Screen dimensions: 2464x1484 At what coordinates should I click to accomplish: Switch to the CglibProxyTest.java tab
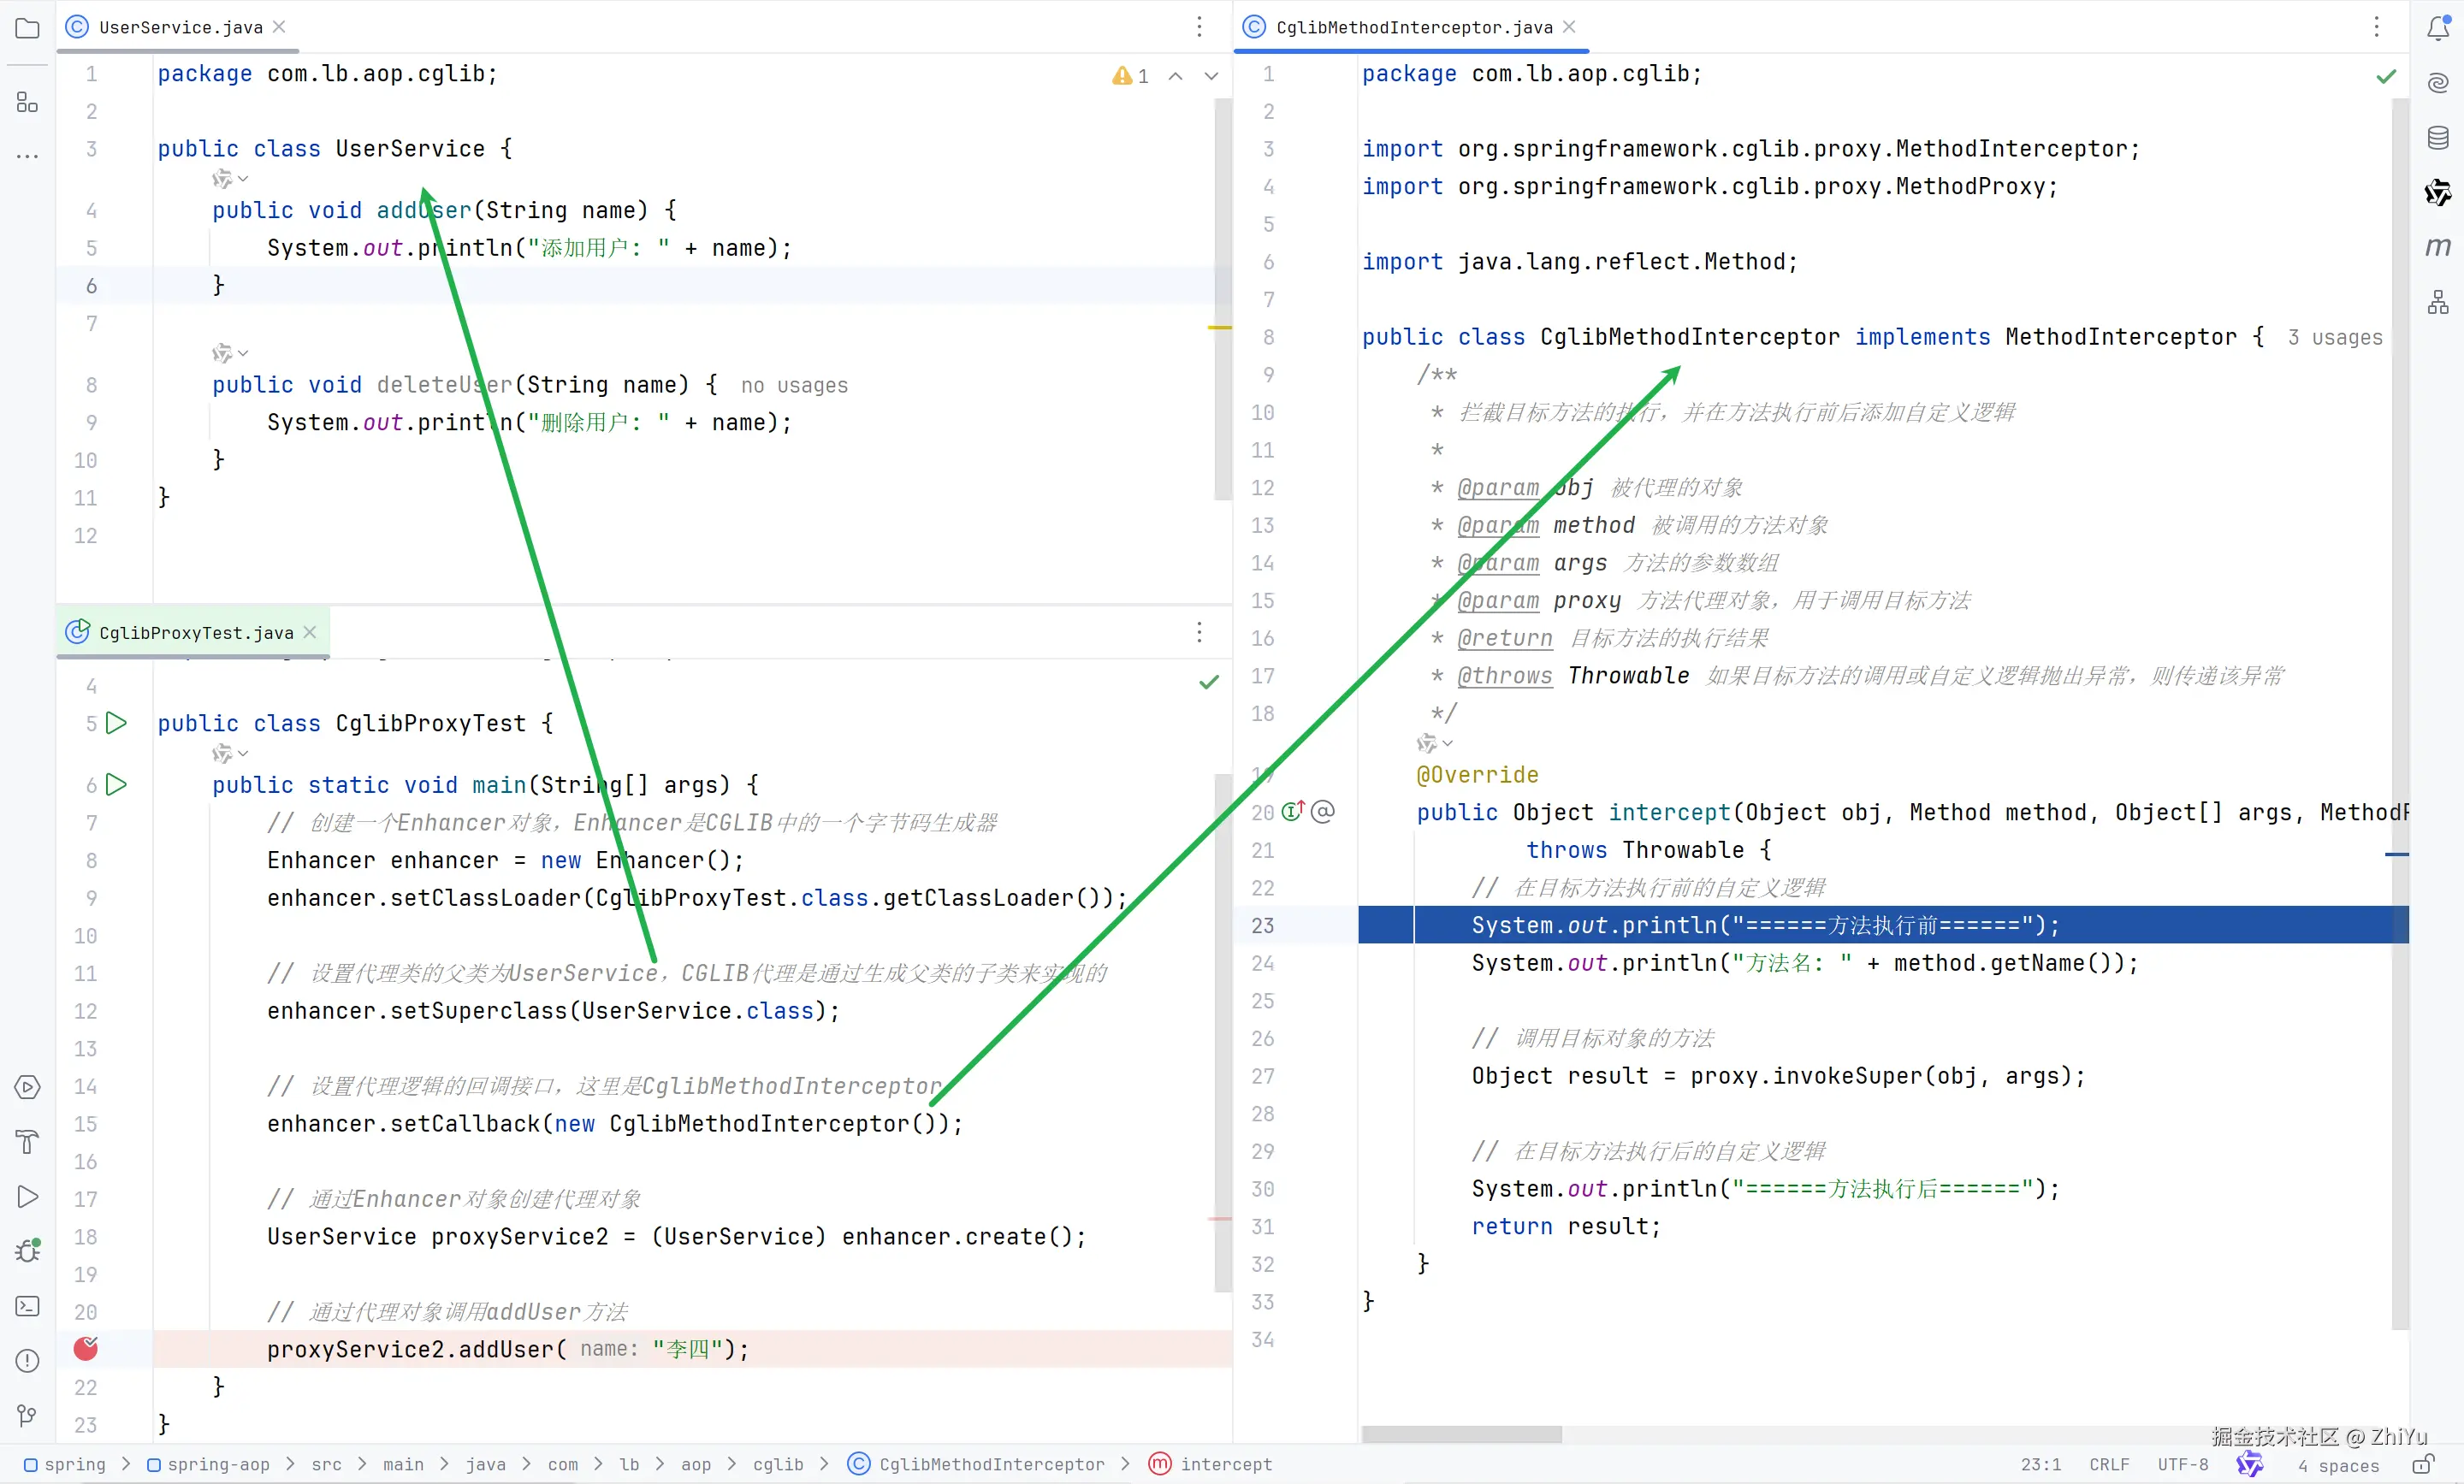tap(195, 633)
